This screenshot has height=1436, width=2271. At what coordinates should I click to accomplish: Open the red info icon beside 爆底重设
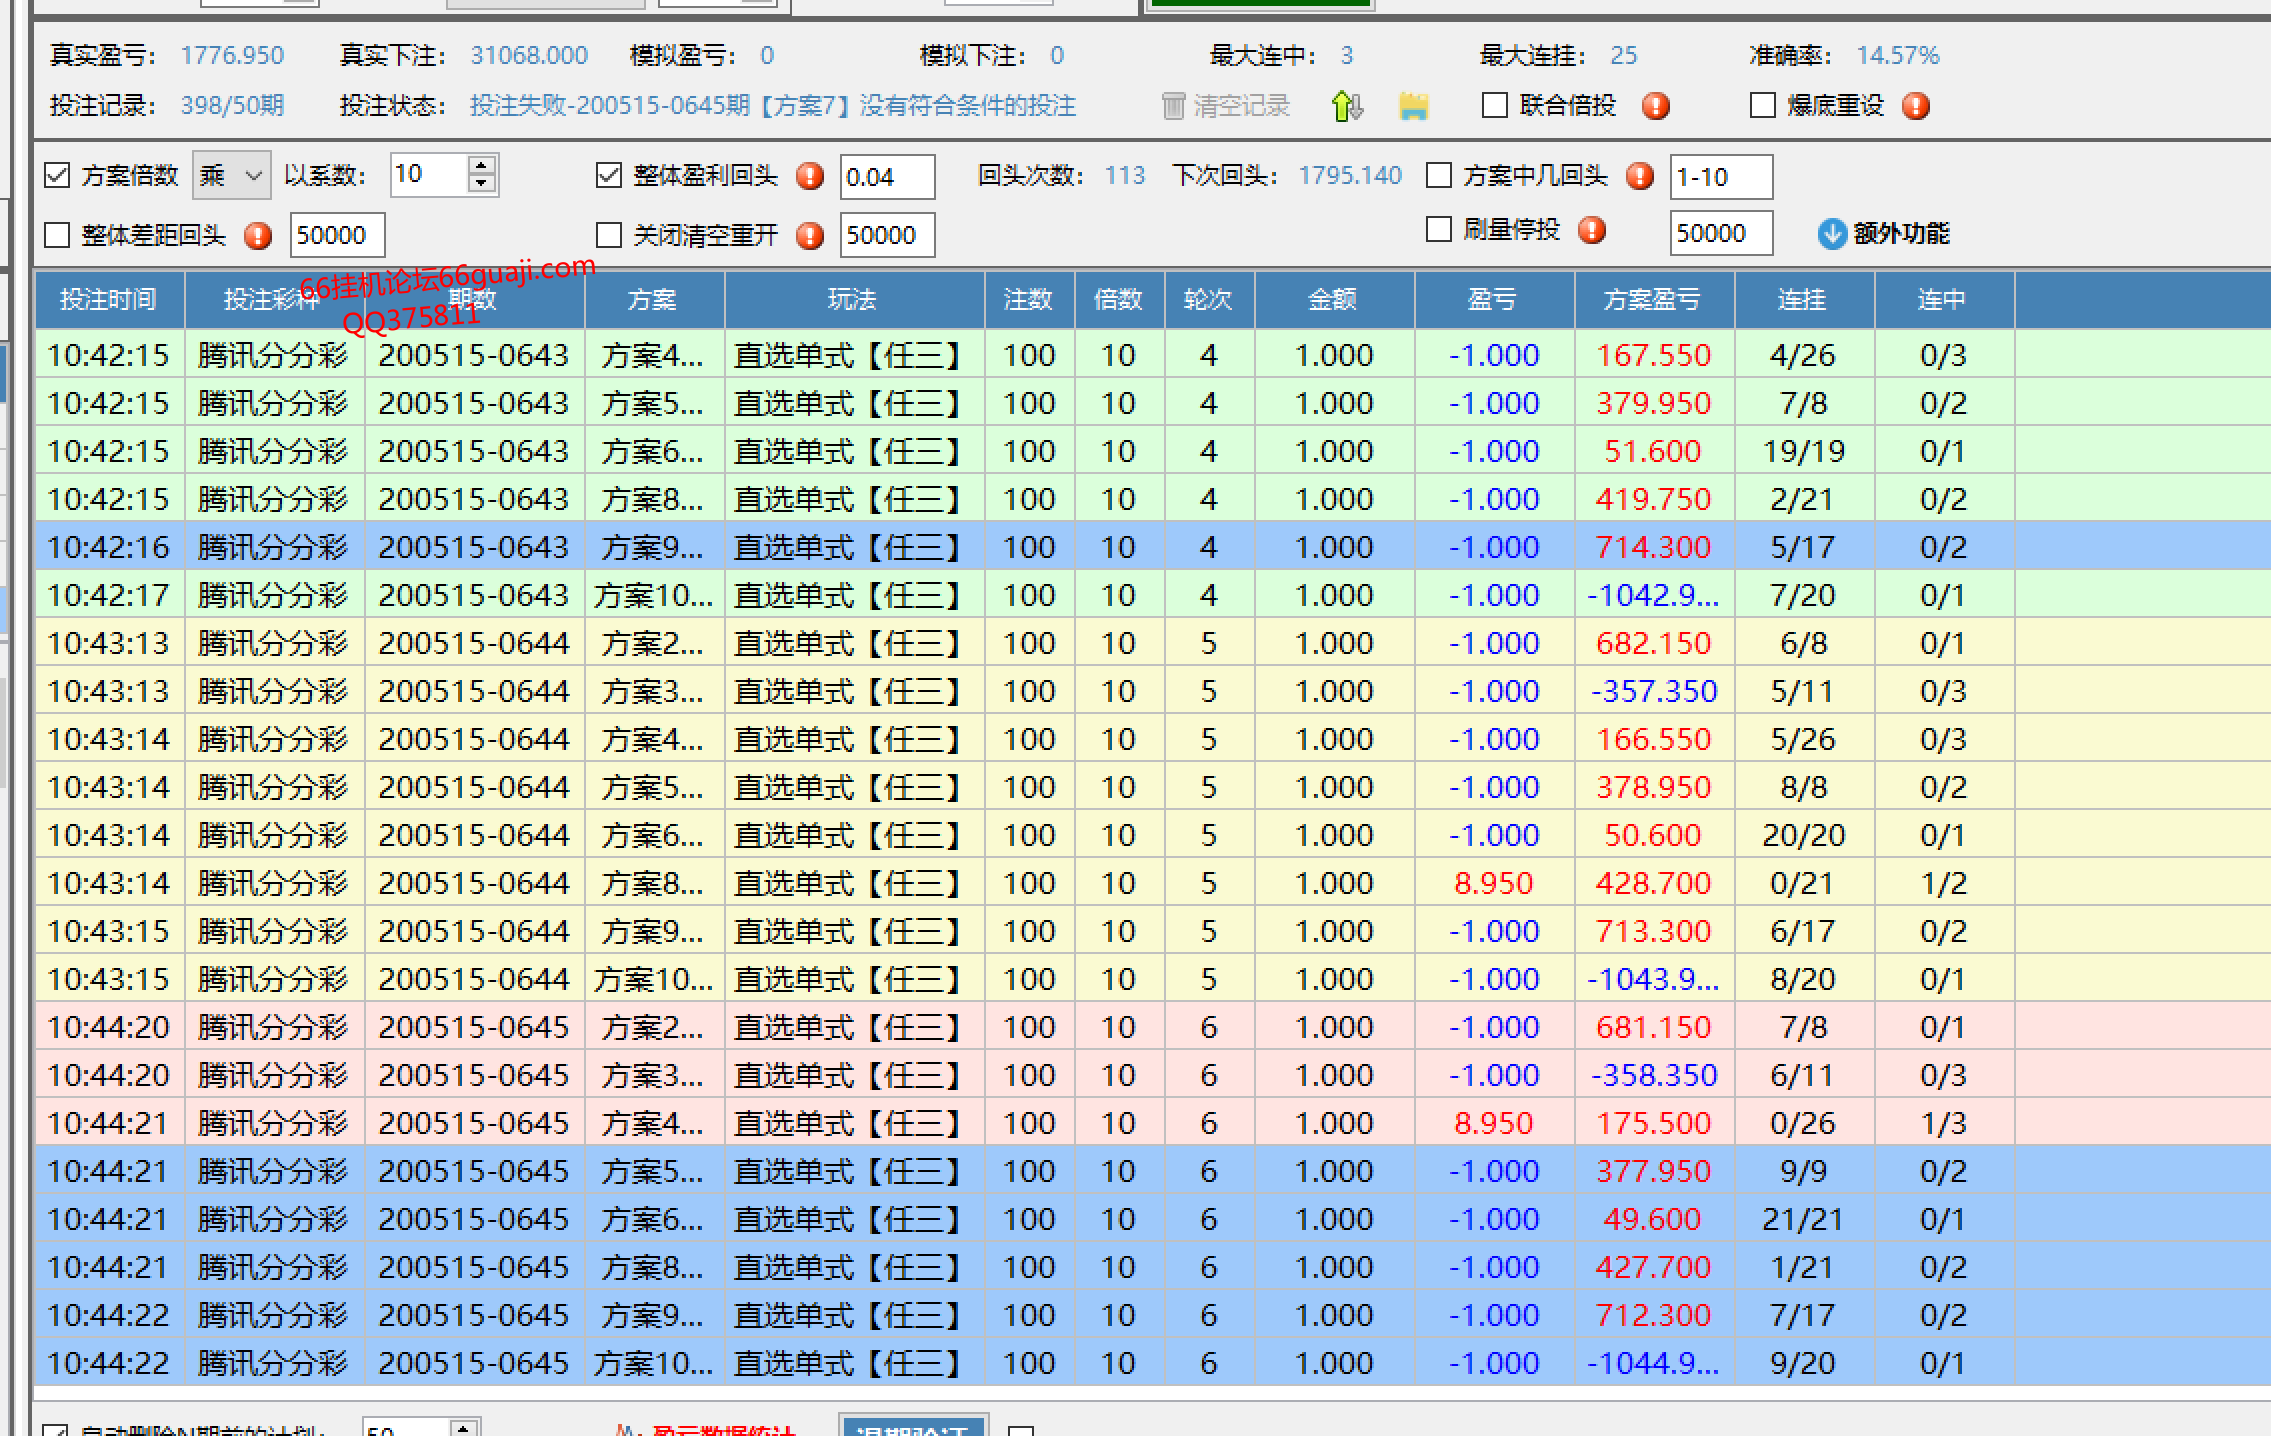coord(1916,106)
